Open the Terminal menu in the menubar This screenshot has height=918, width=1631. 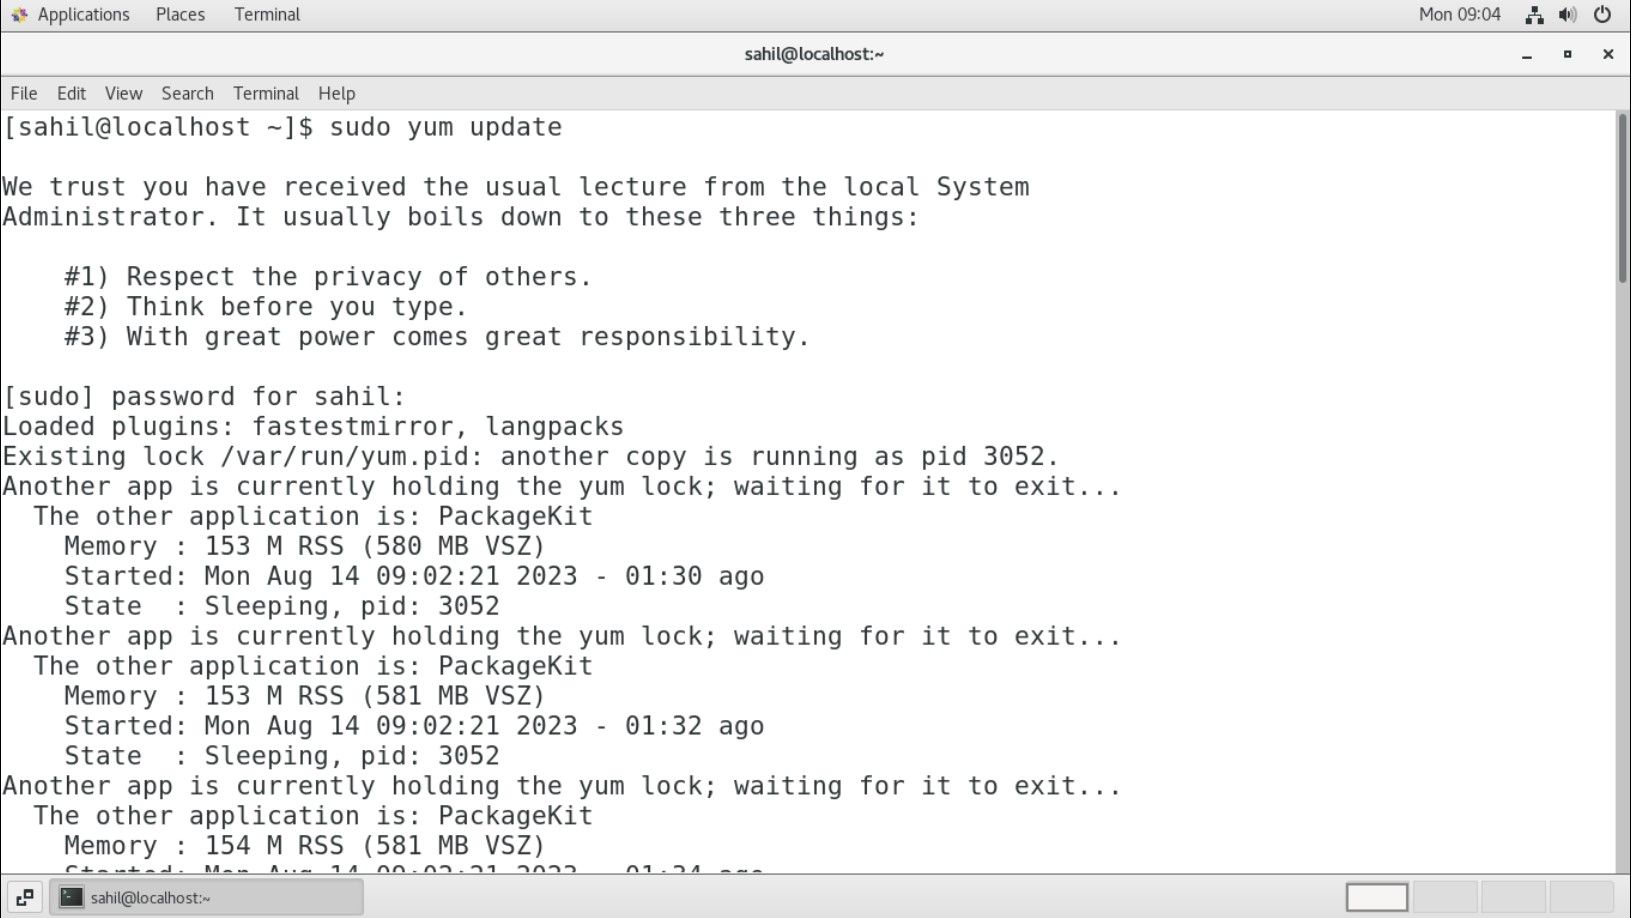click(265, 93)
